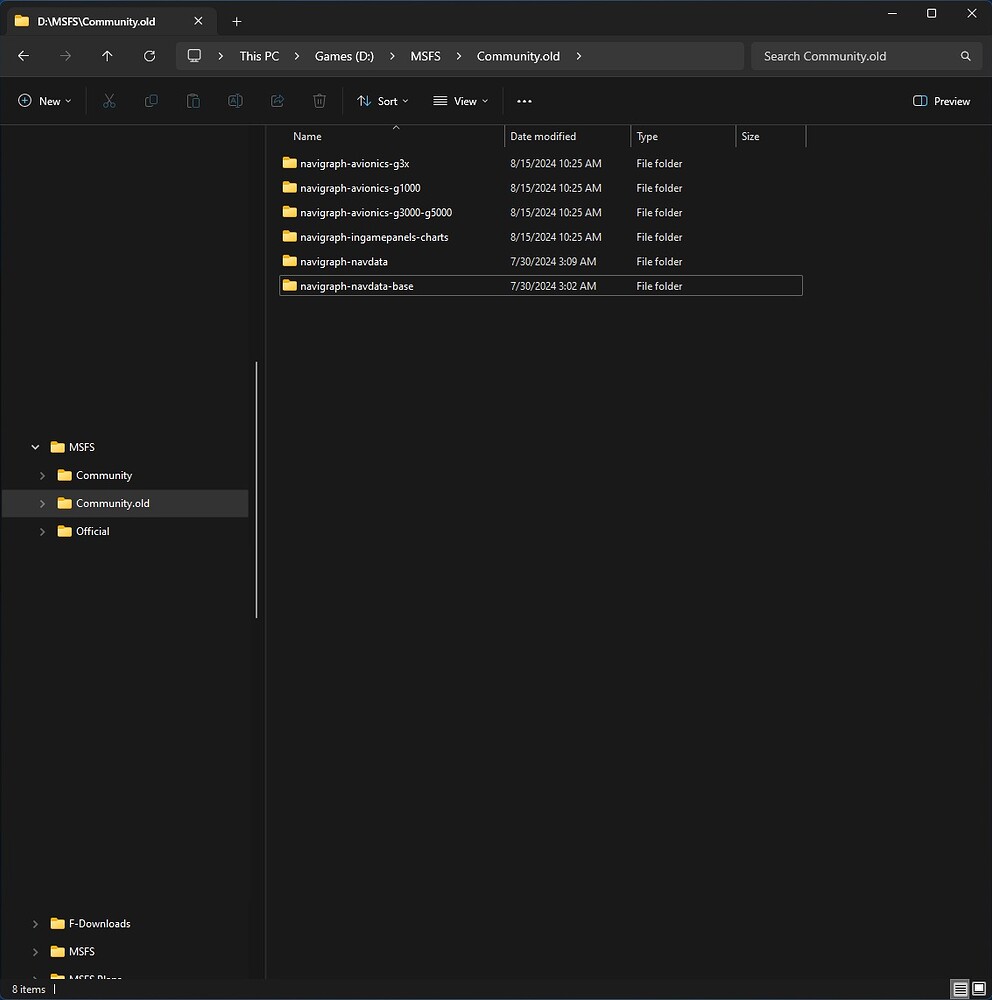The image size is (992, 1000).
Task: Click the Copy icon in the toolbar
Action: point(151,101)
